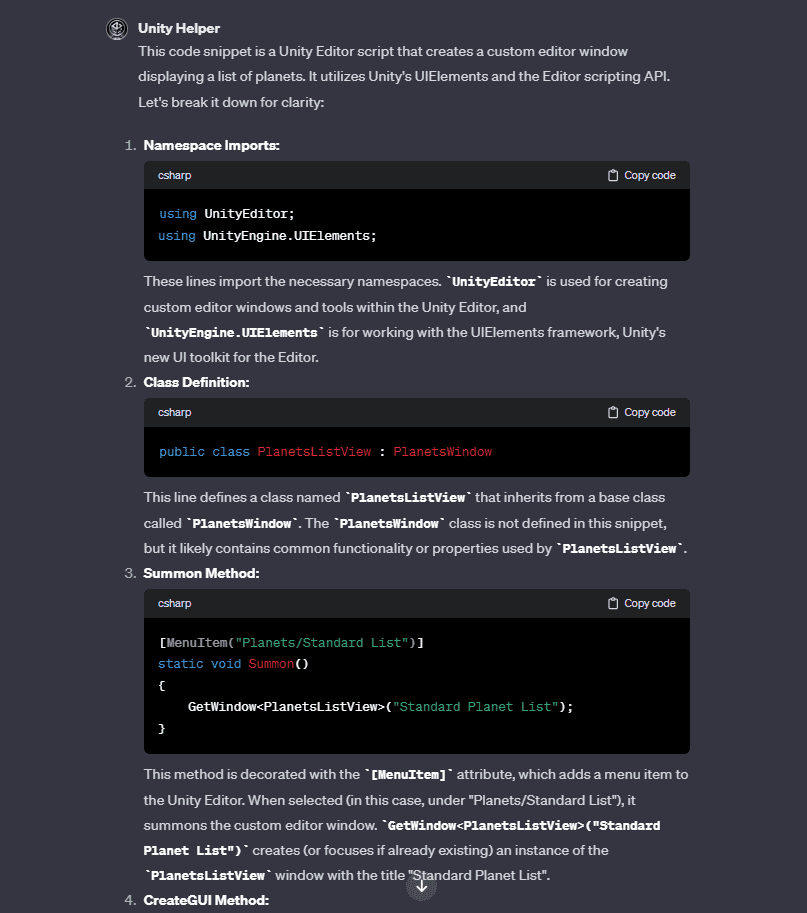807x913 pixels.
Task: Click the csharp label on Class Definition block
Action: pyautogui.click(x=174, y=412)
